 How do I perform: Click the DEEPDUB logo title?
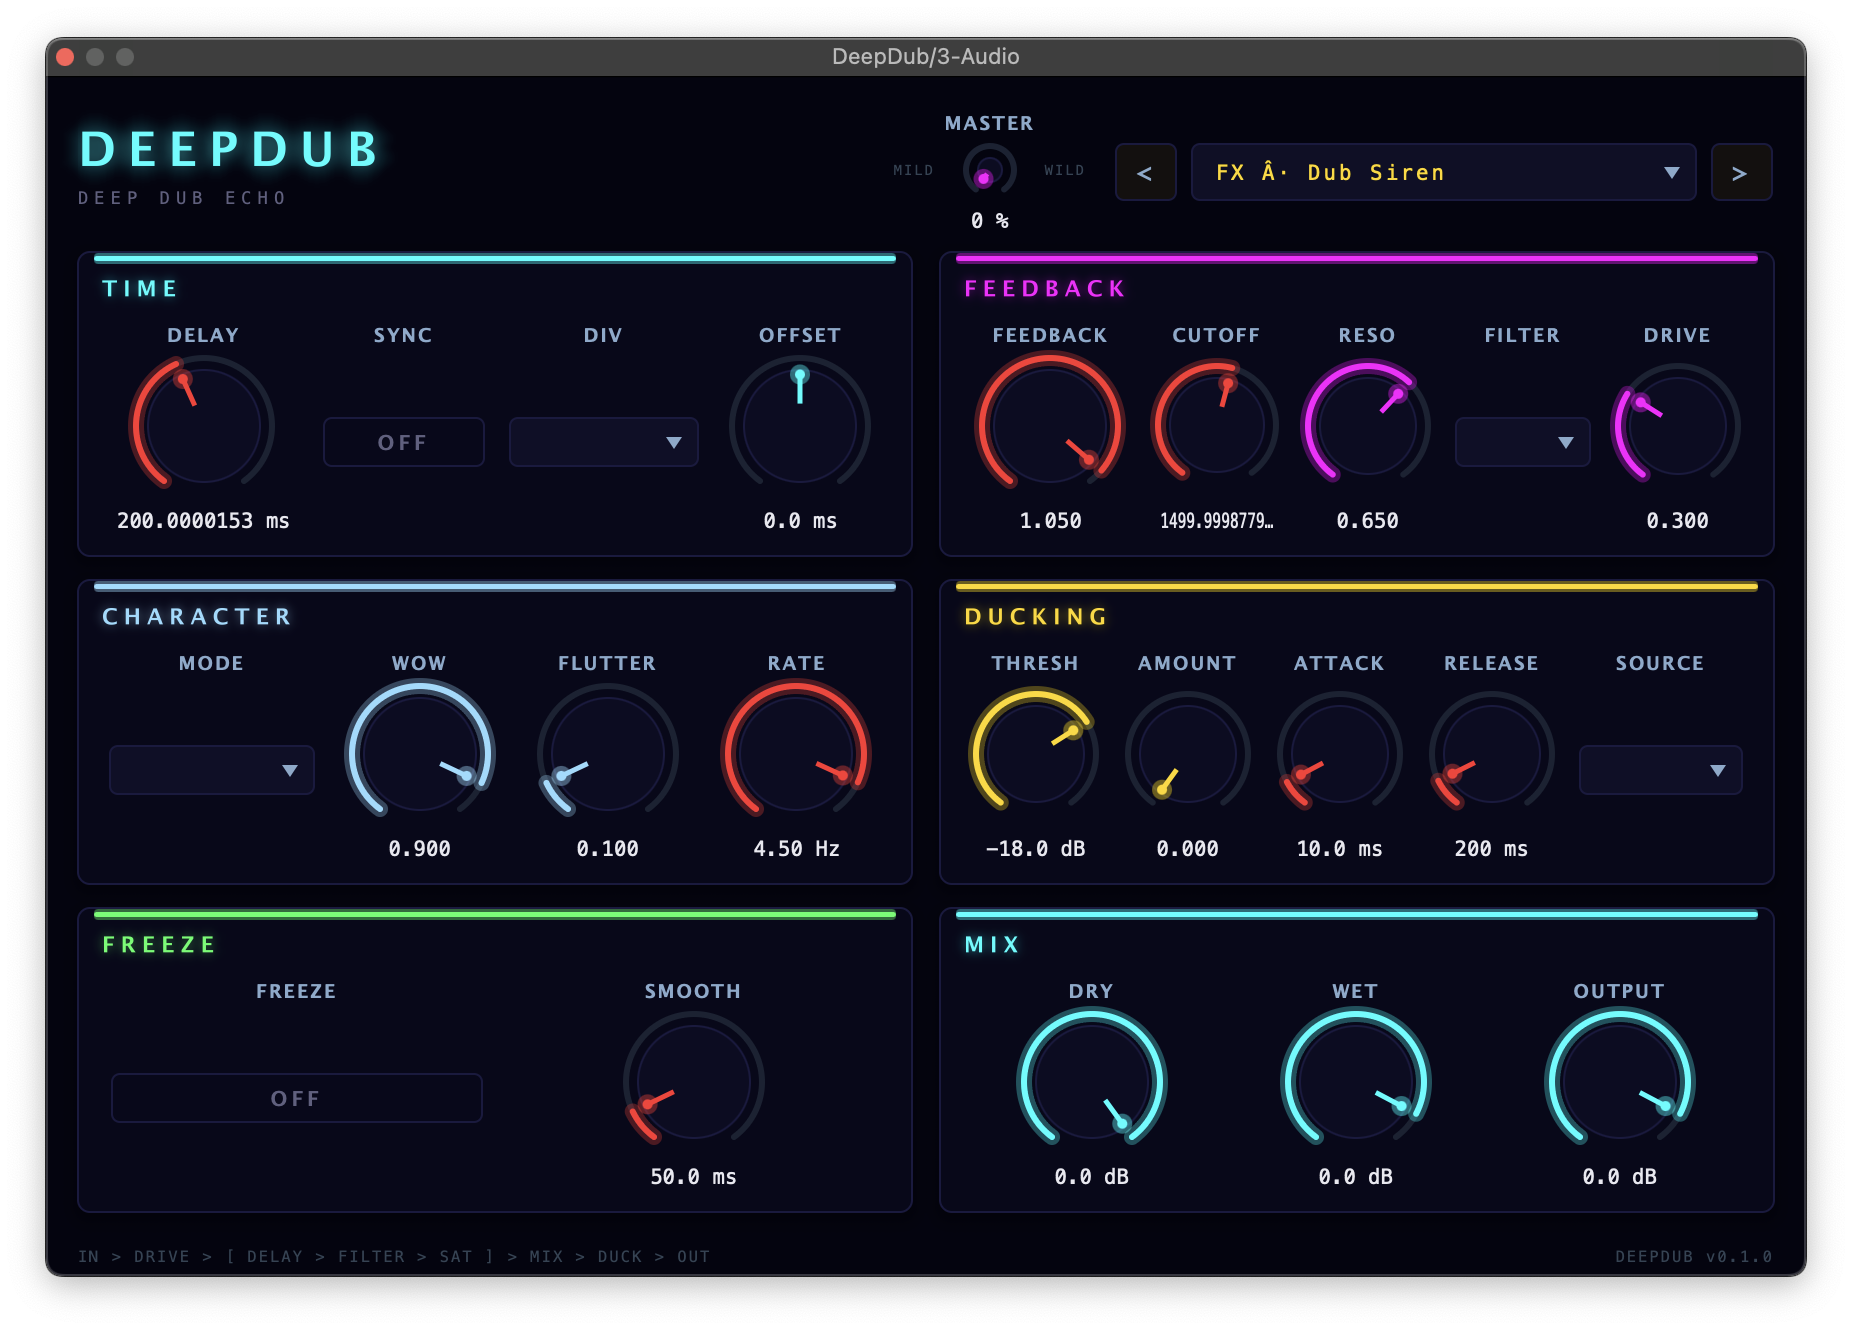click(231, 150)
